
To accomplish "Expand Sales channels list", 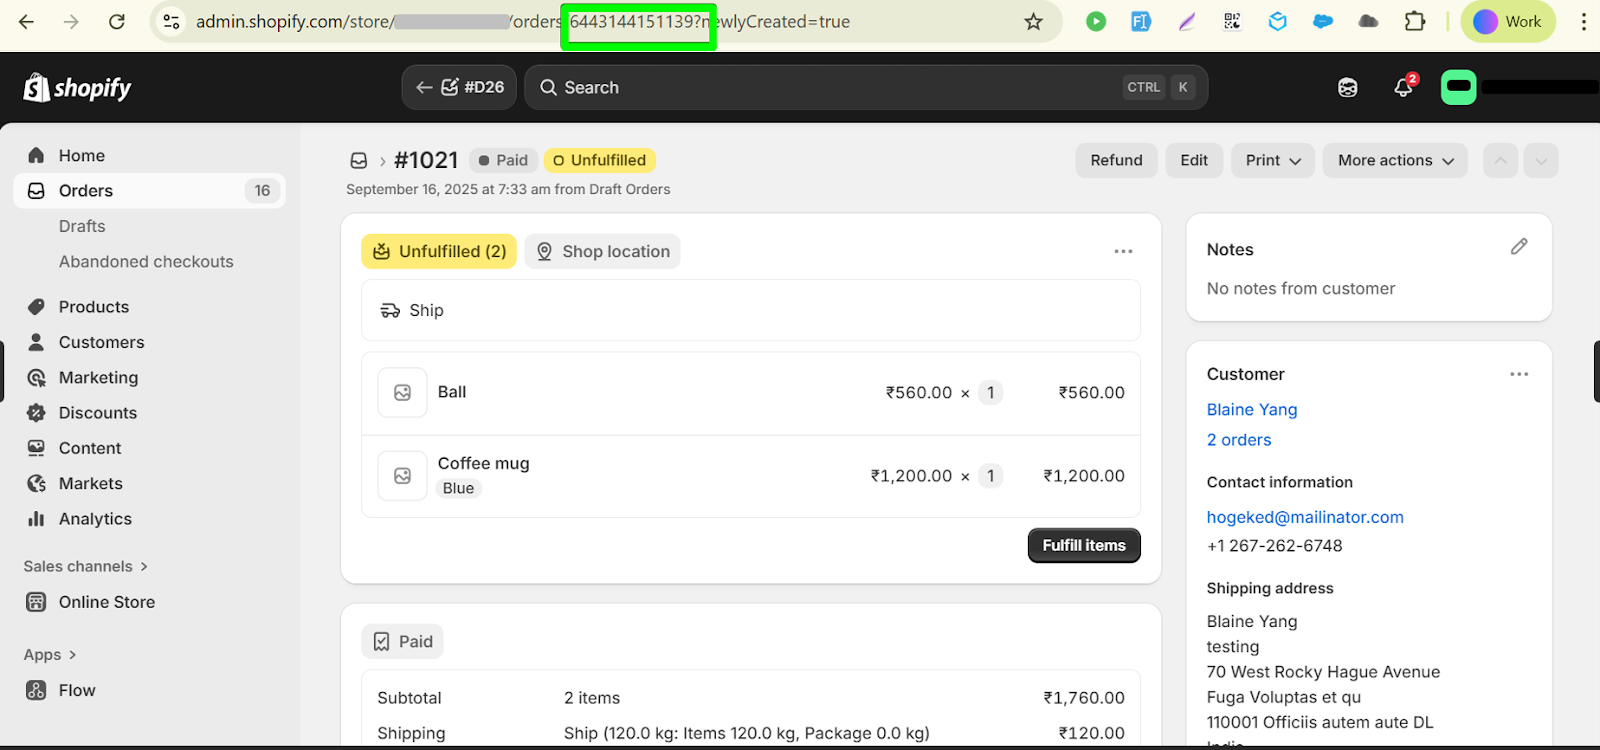I will point(86,566).
